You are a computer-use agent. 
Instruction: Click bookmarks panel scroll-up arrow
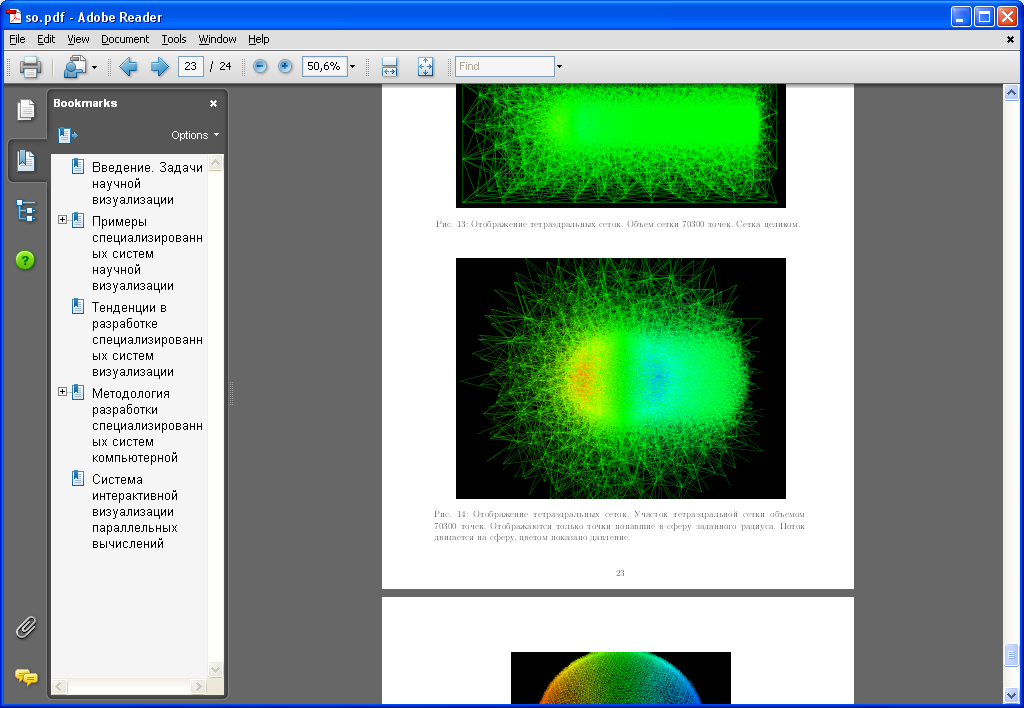pyautogui.click(x=216, y=163)
